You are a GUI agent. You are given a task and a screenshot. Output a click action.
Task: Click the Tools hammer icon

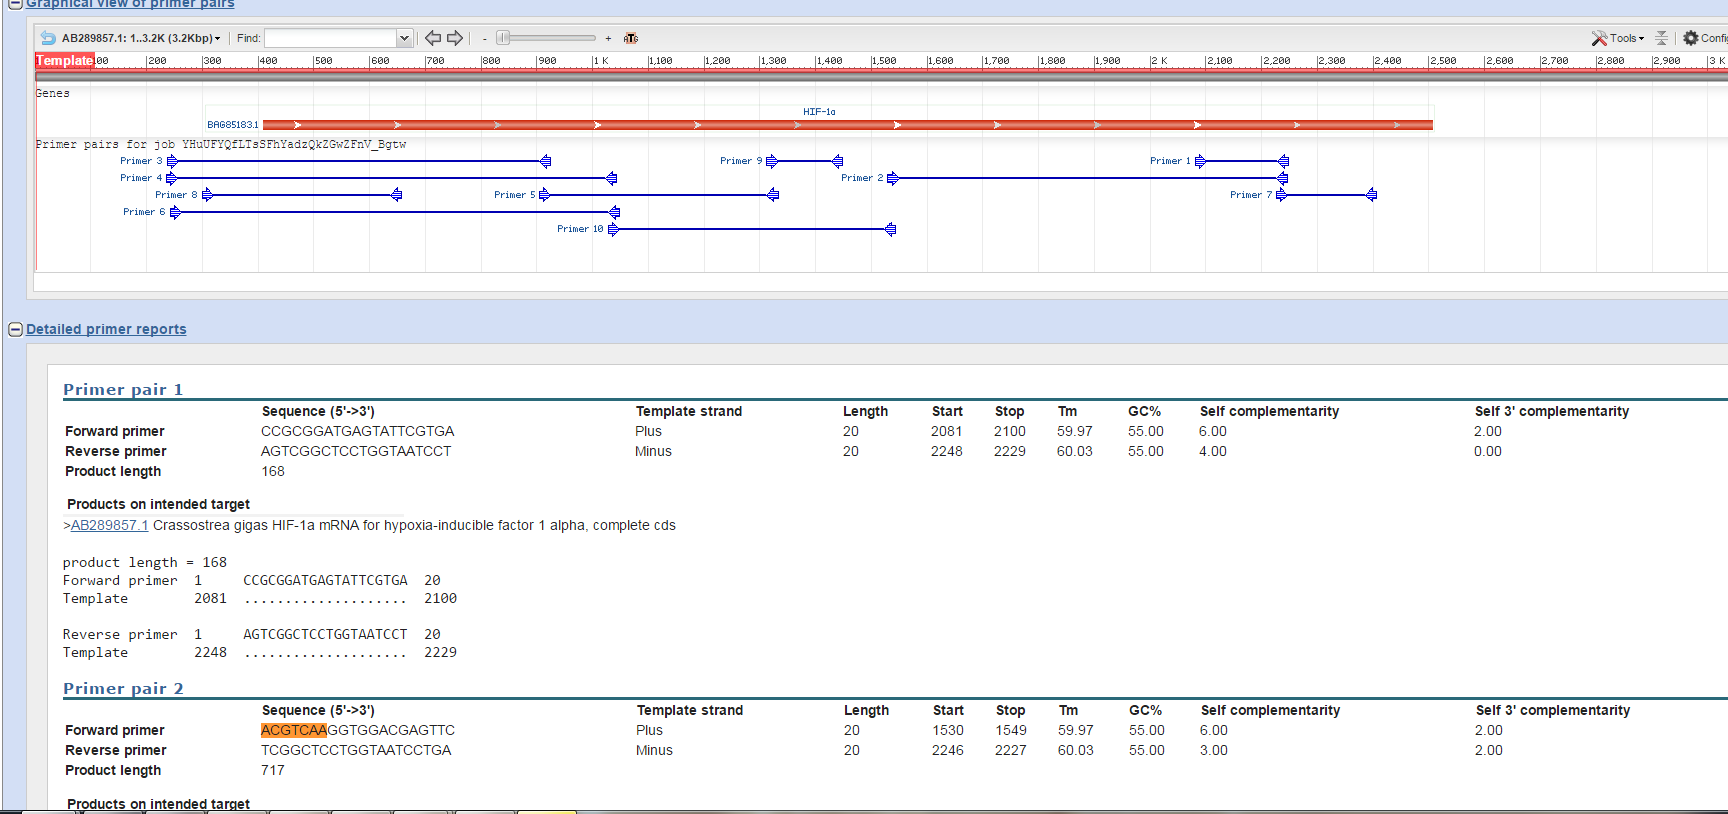[1599, 38]
